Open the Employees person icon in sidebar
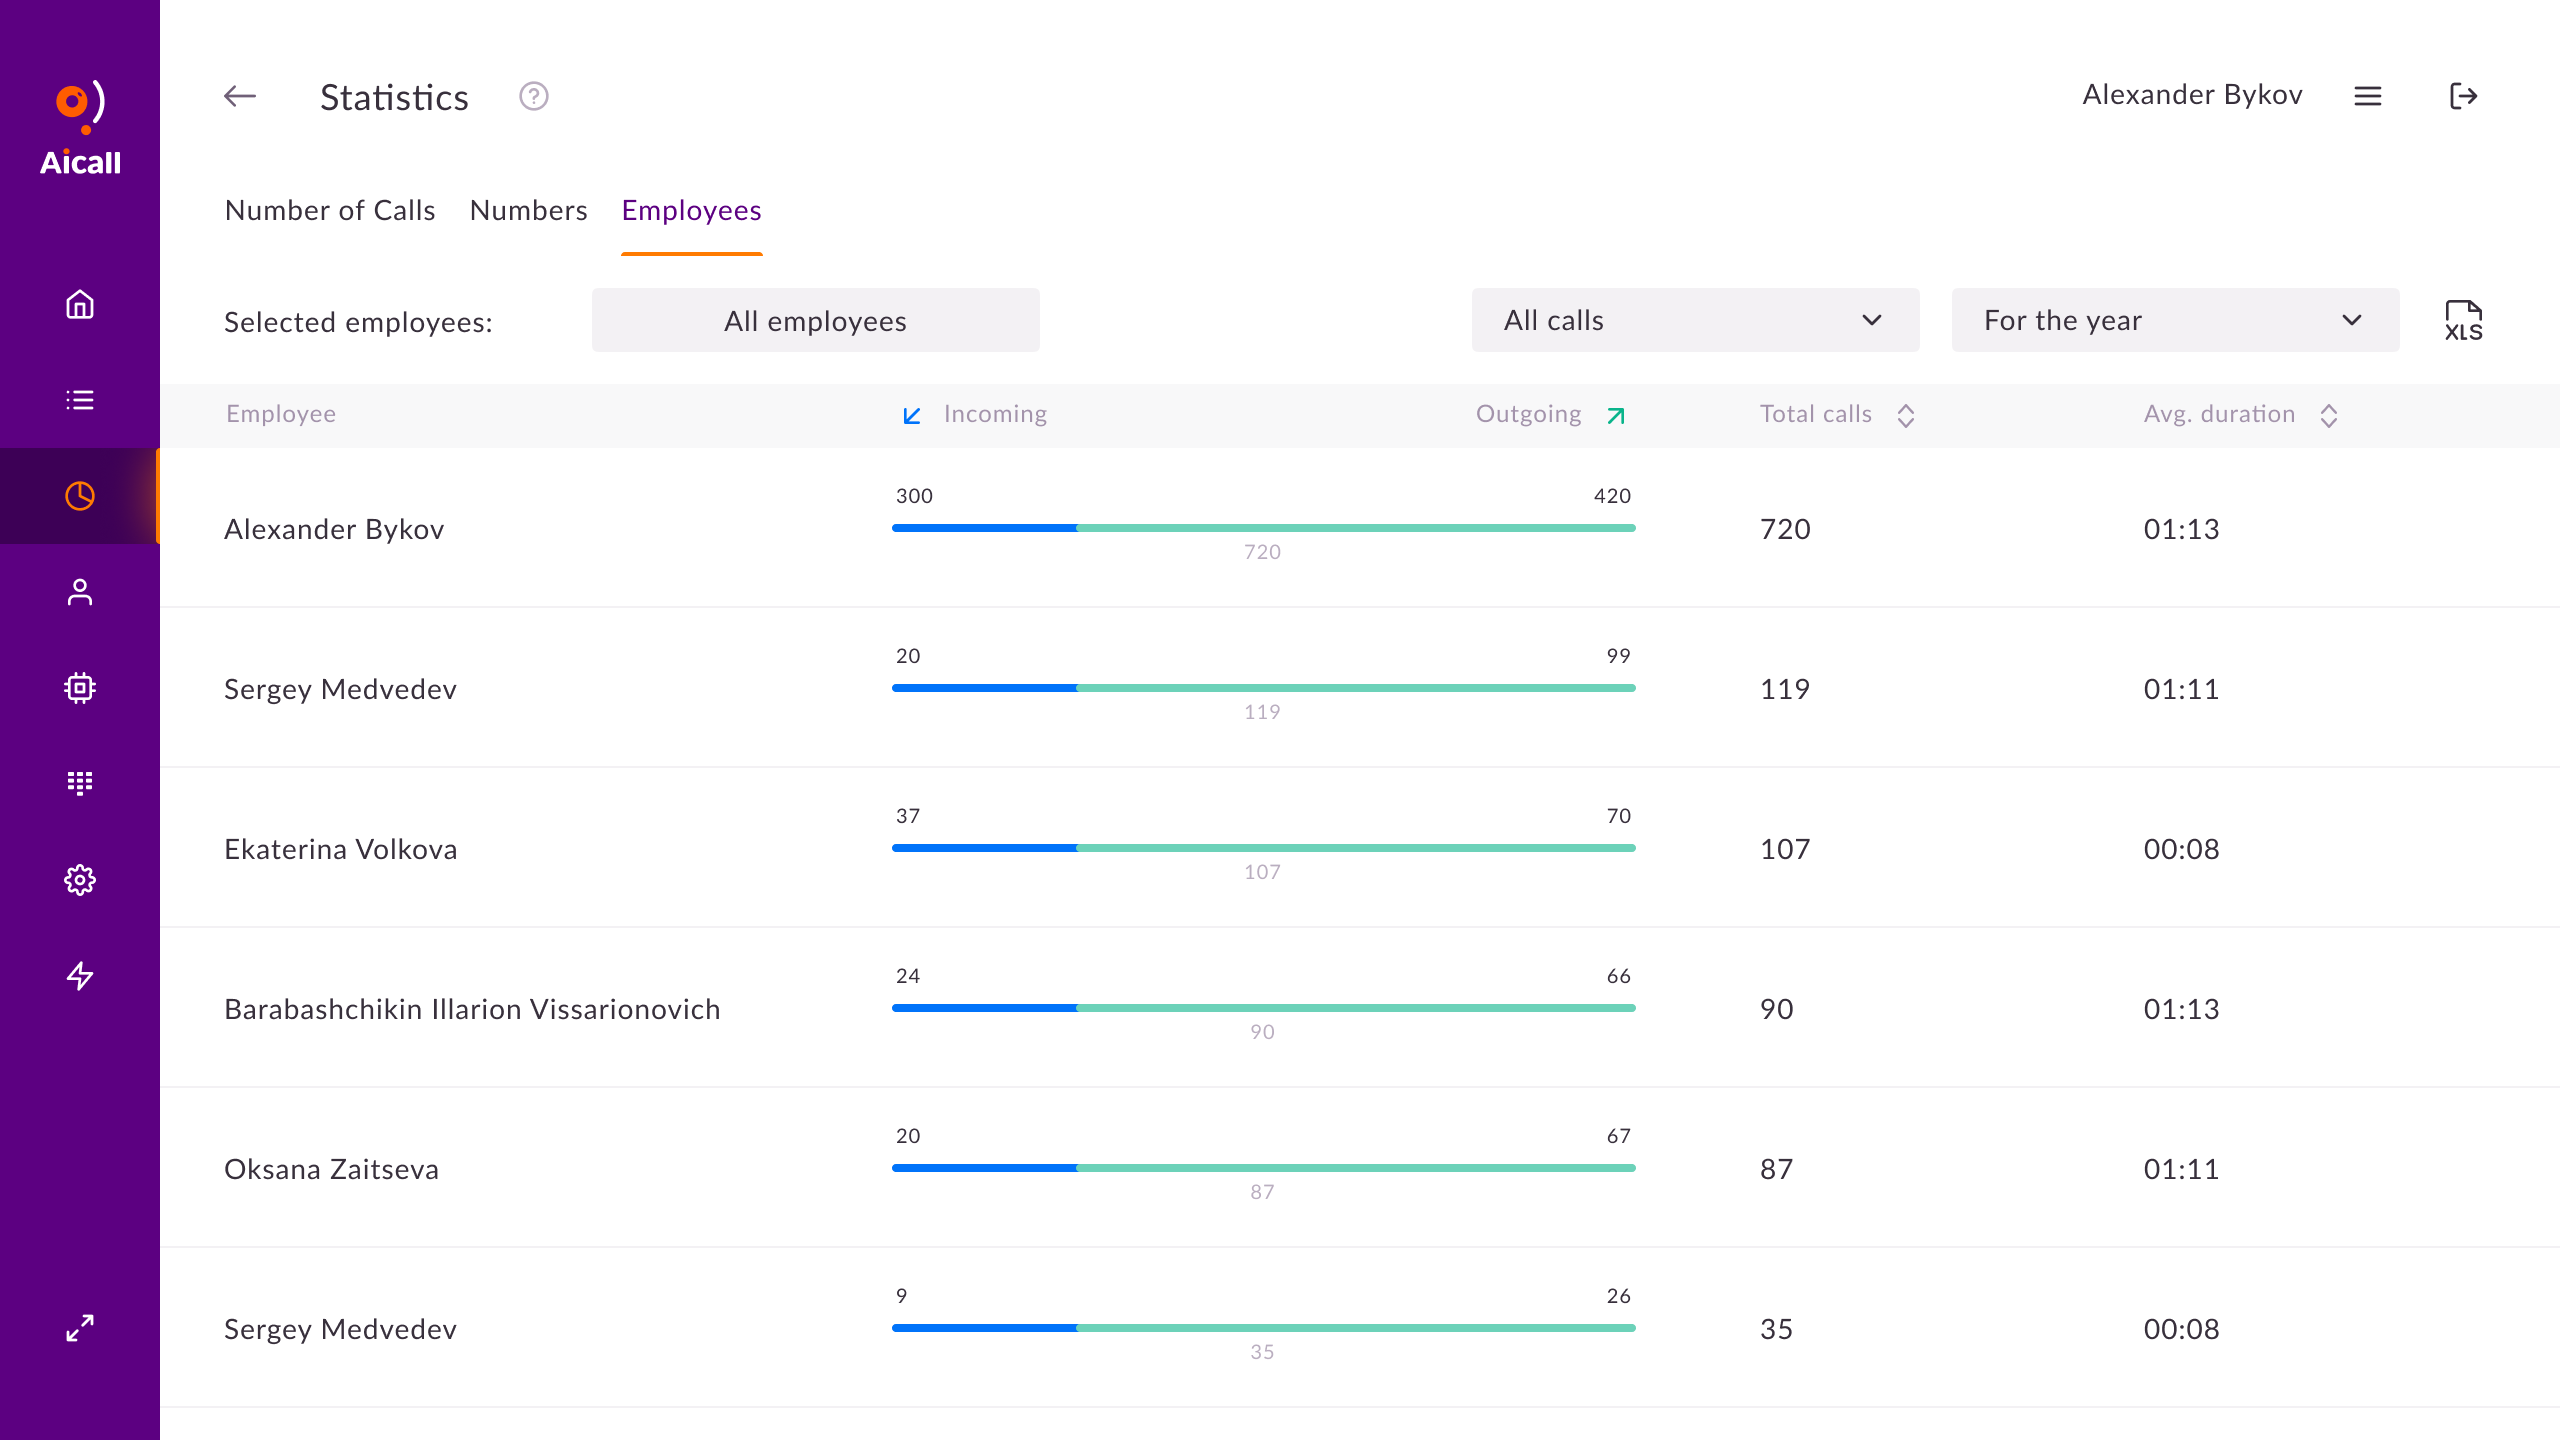The height and width of the screenshot is (1440, 2560). pyautogui.click(x=80, y=592)
